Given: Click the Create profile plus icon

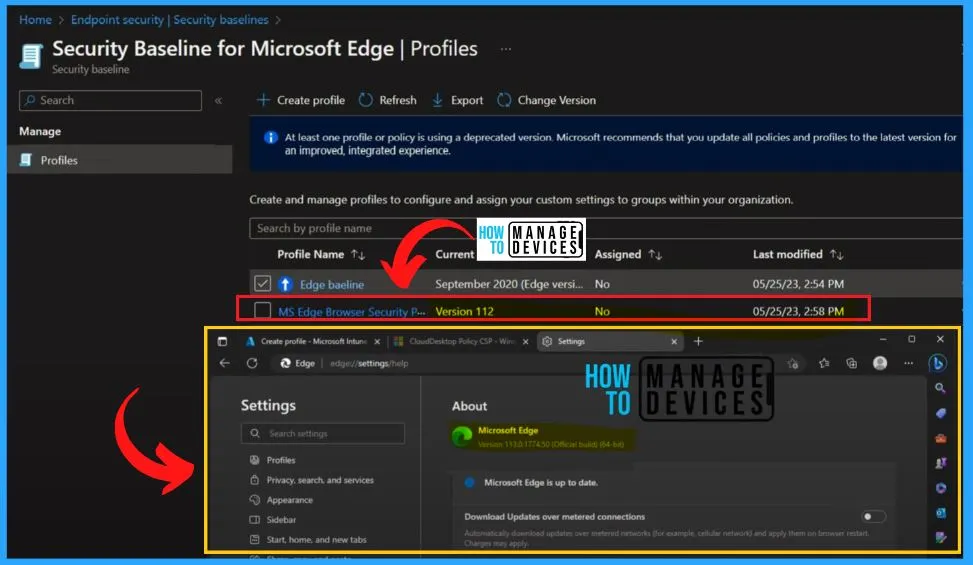Looking at the screenshot, I should (263, 100).
